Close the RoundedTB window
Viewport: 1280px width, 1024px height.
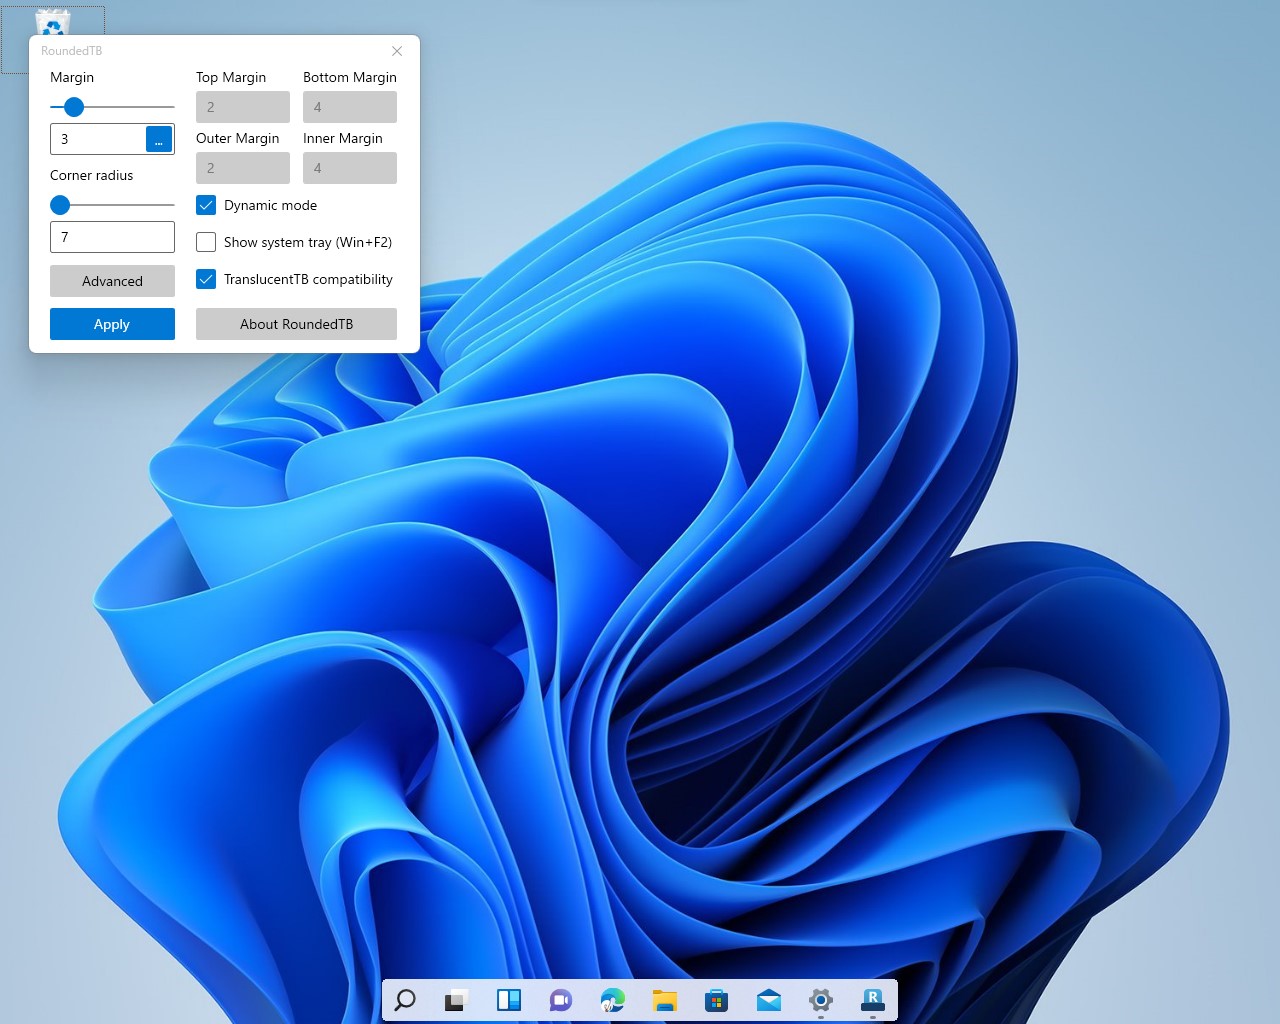pyautogui.click(x=397, y=51)
